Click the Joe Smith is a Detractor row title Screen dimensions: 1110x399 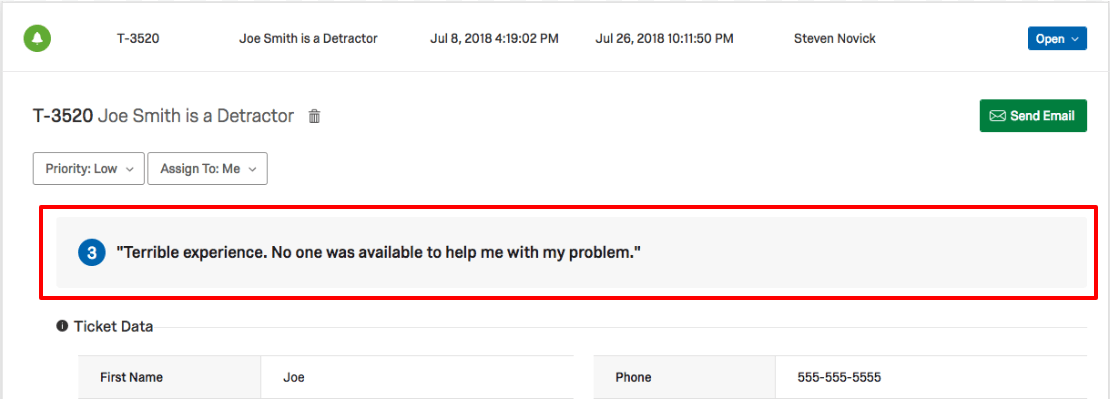tap(308, 38)
